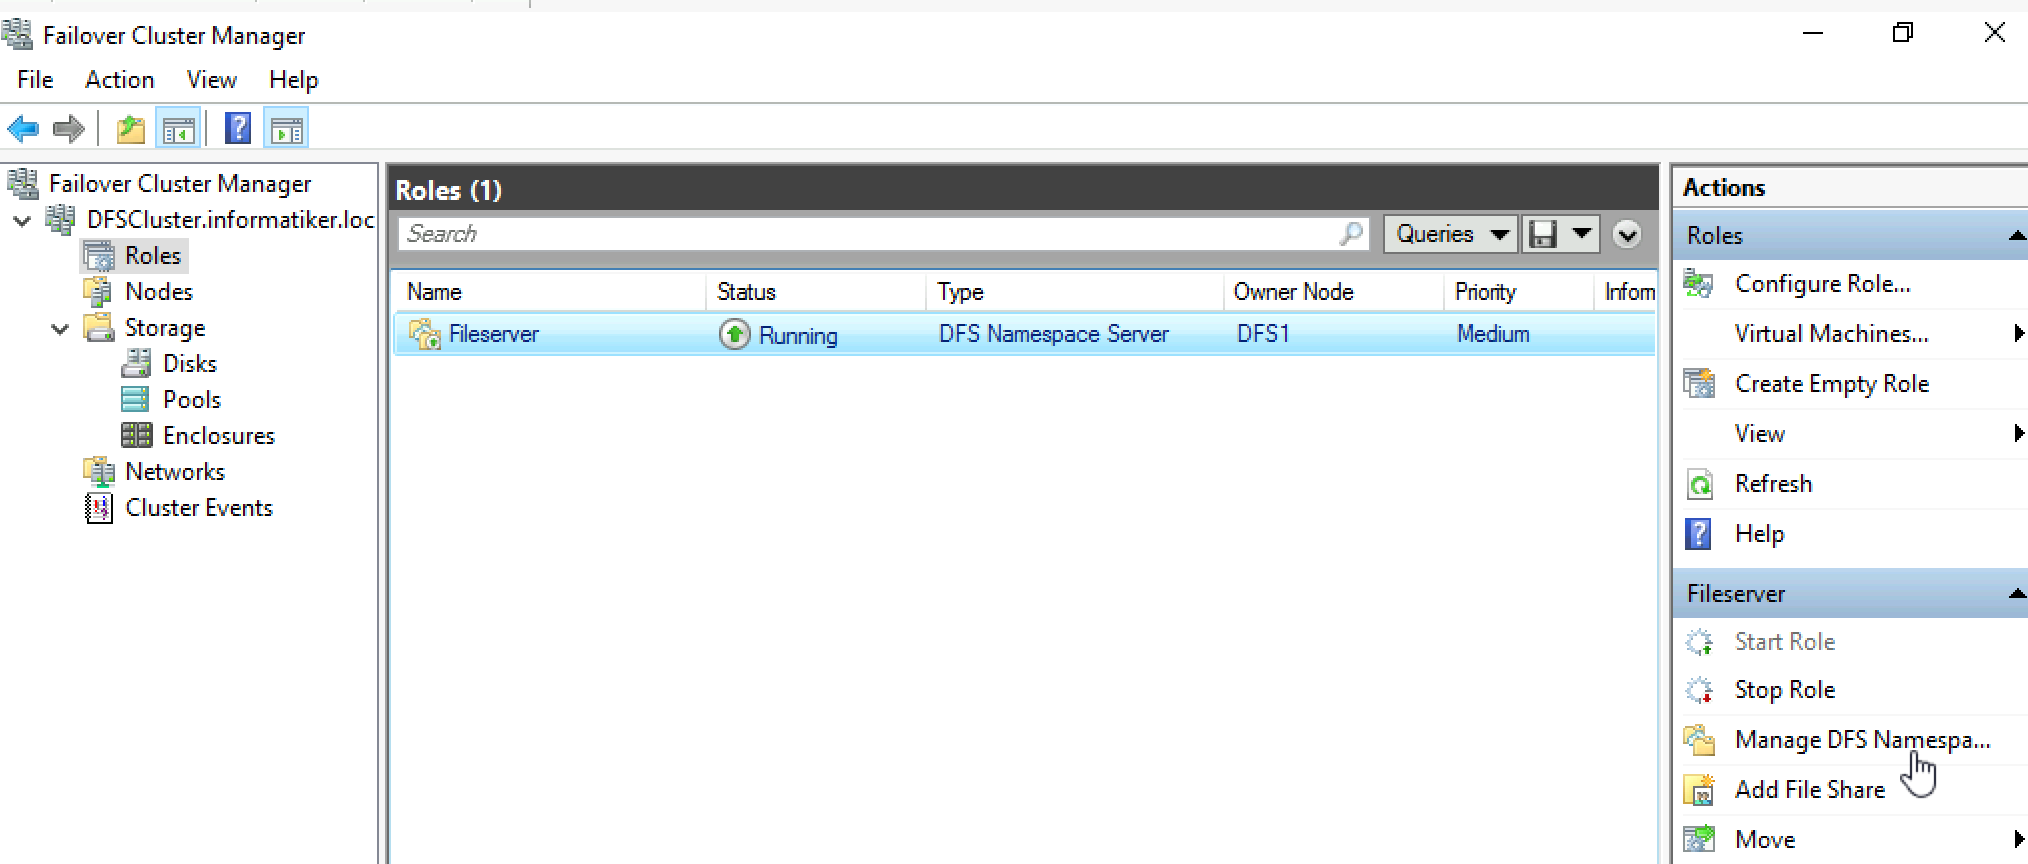Viewport: 2028px width, 864px height.
Task: Toggle the Show/Hide Action Pane icon
Action: point(287,129)
